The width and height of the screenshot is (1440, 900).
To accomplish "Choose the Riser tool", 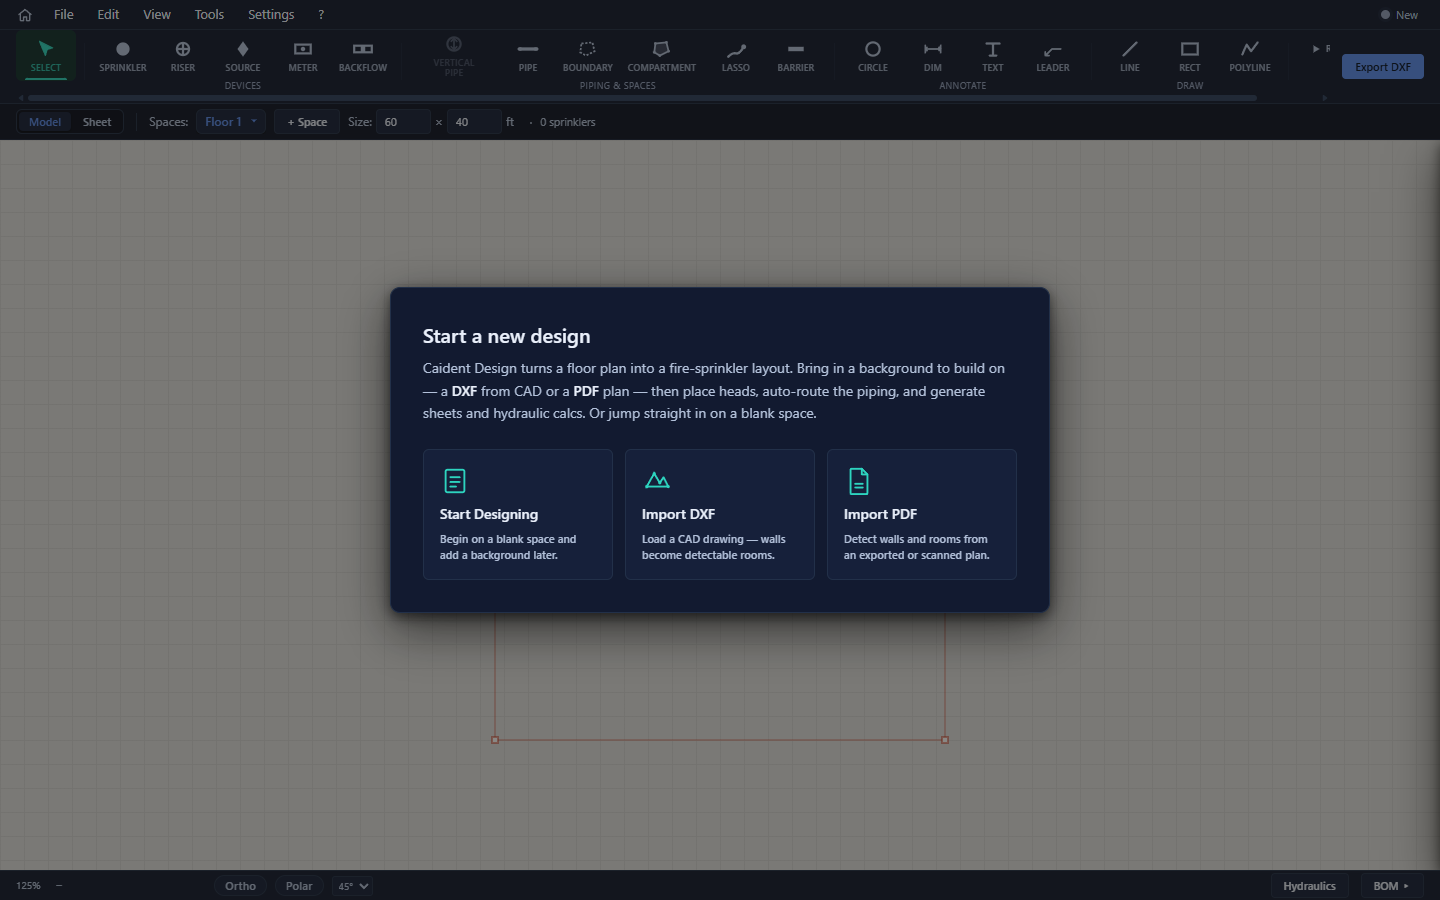I will [183, 56].
